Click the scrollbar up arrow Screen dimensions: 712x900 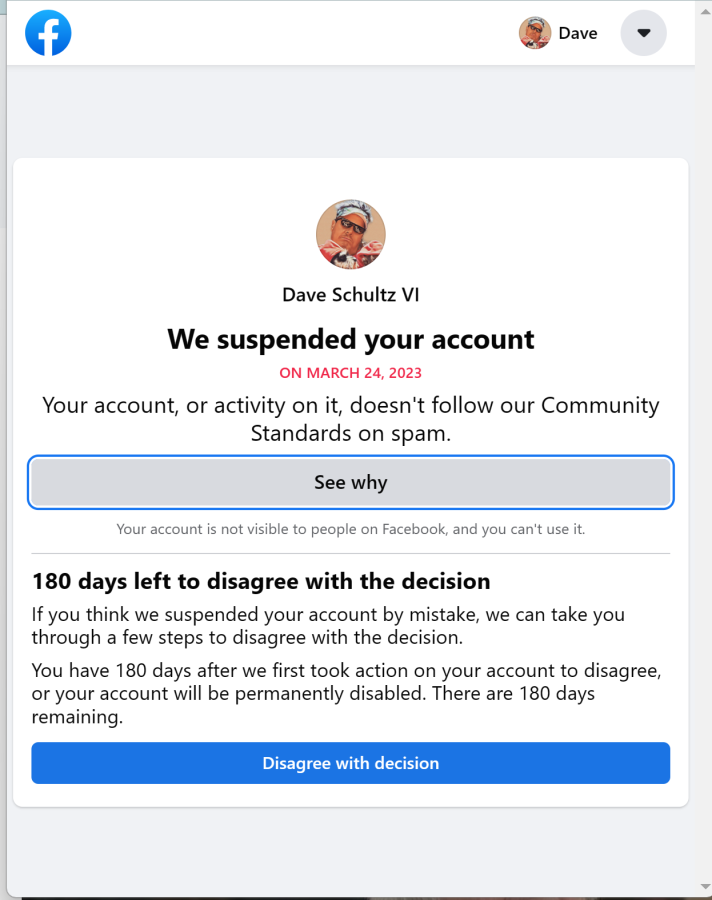pos(705,12)
